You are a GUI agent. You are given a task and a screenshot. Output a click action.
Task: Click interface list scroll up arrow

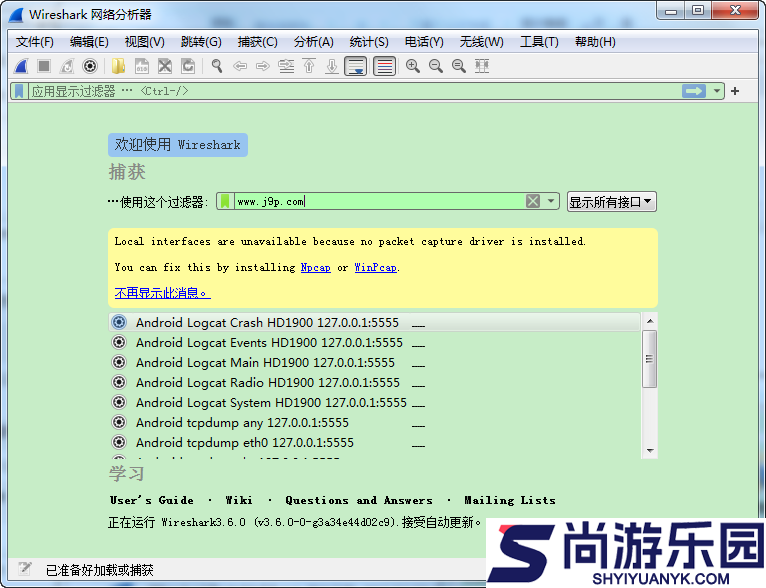tap(650, 321)
